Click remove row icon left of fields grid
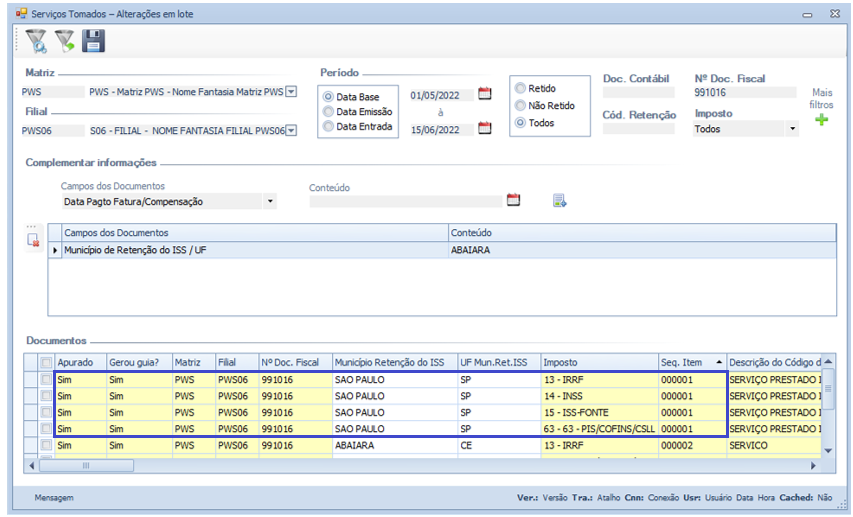853x517 pixels. point(33,240)
